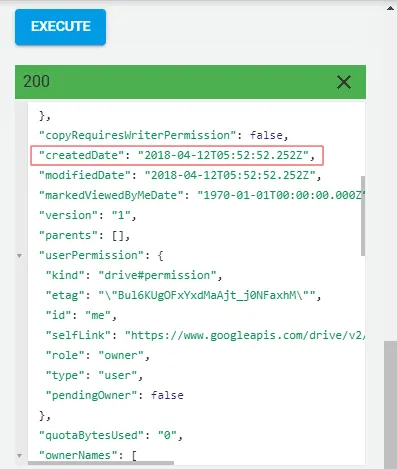Click the "etag" key
Viewport: 397px width, 469px height.
65,295
